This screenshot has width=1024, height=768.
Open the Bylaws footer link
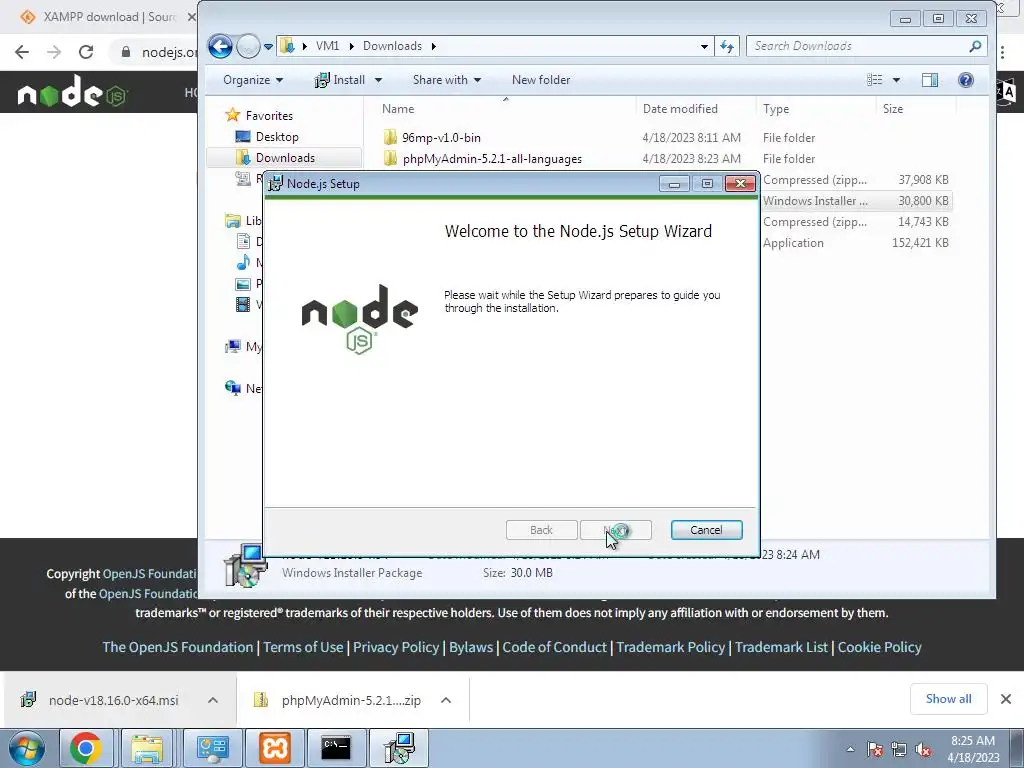pos(471,647)
